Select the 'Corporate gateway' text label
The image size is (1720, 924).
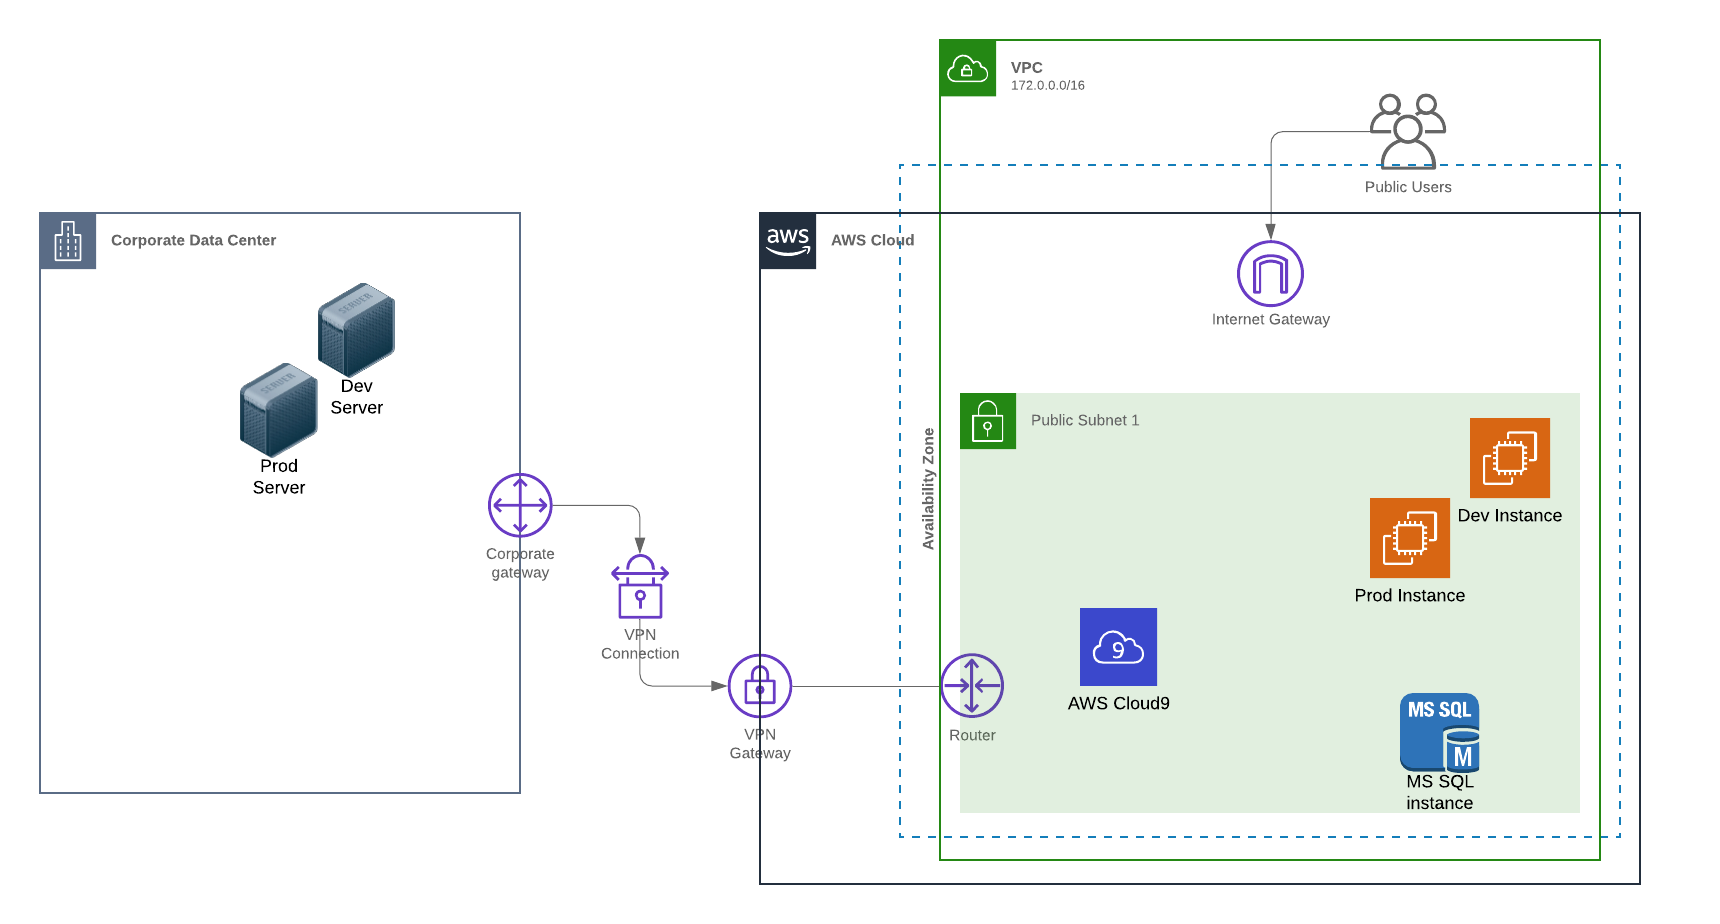pos(520,563)
